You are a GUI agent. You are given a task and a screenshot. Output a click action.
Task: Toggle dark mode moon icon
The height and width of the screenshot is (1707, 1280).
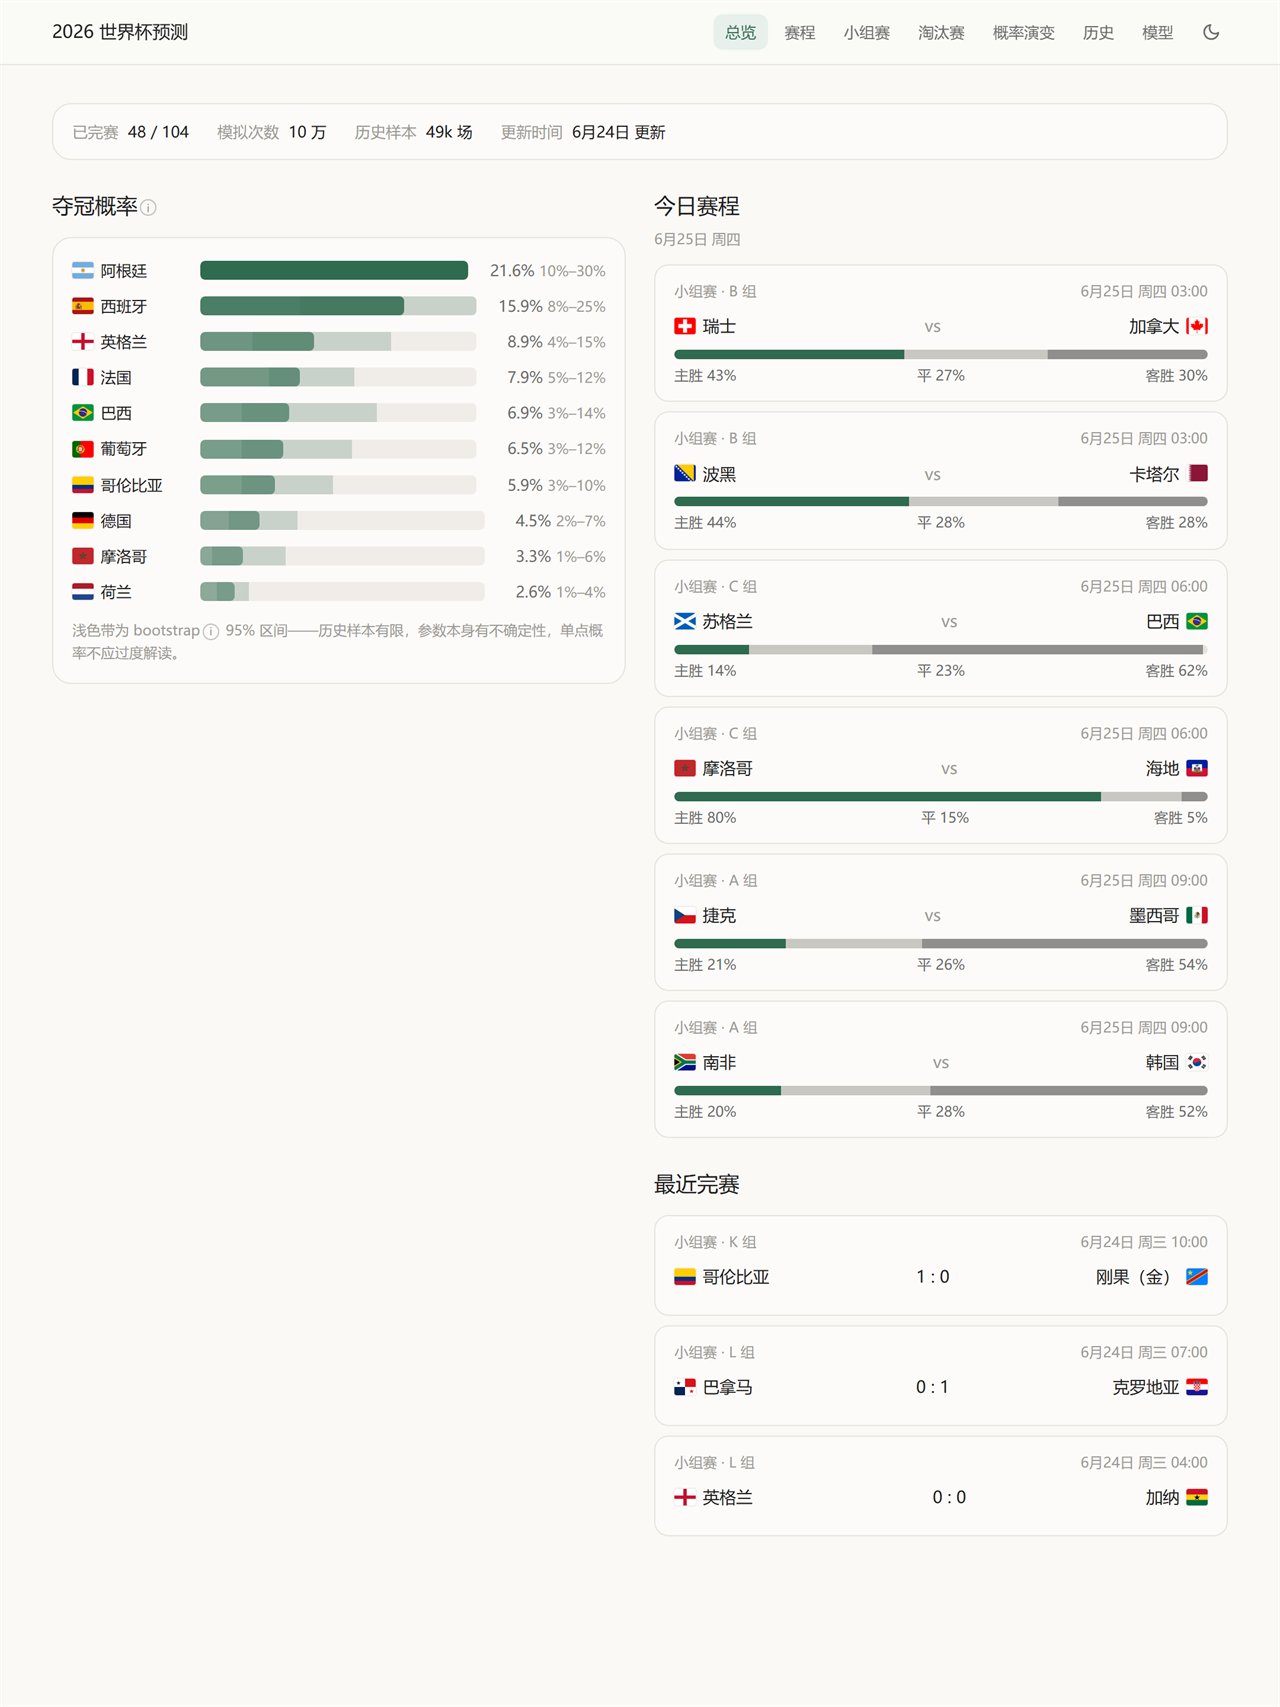click(1211, 32)
